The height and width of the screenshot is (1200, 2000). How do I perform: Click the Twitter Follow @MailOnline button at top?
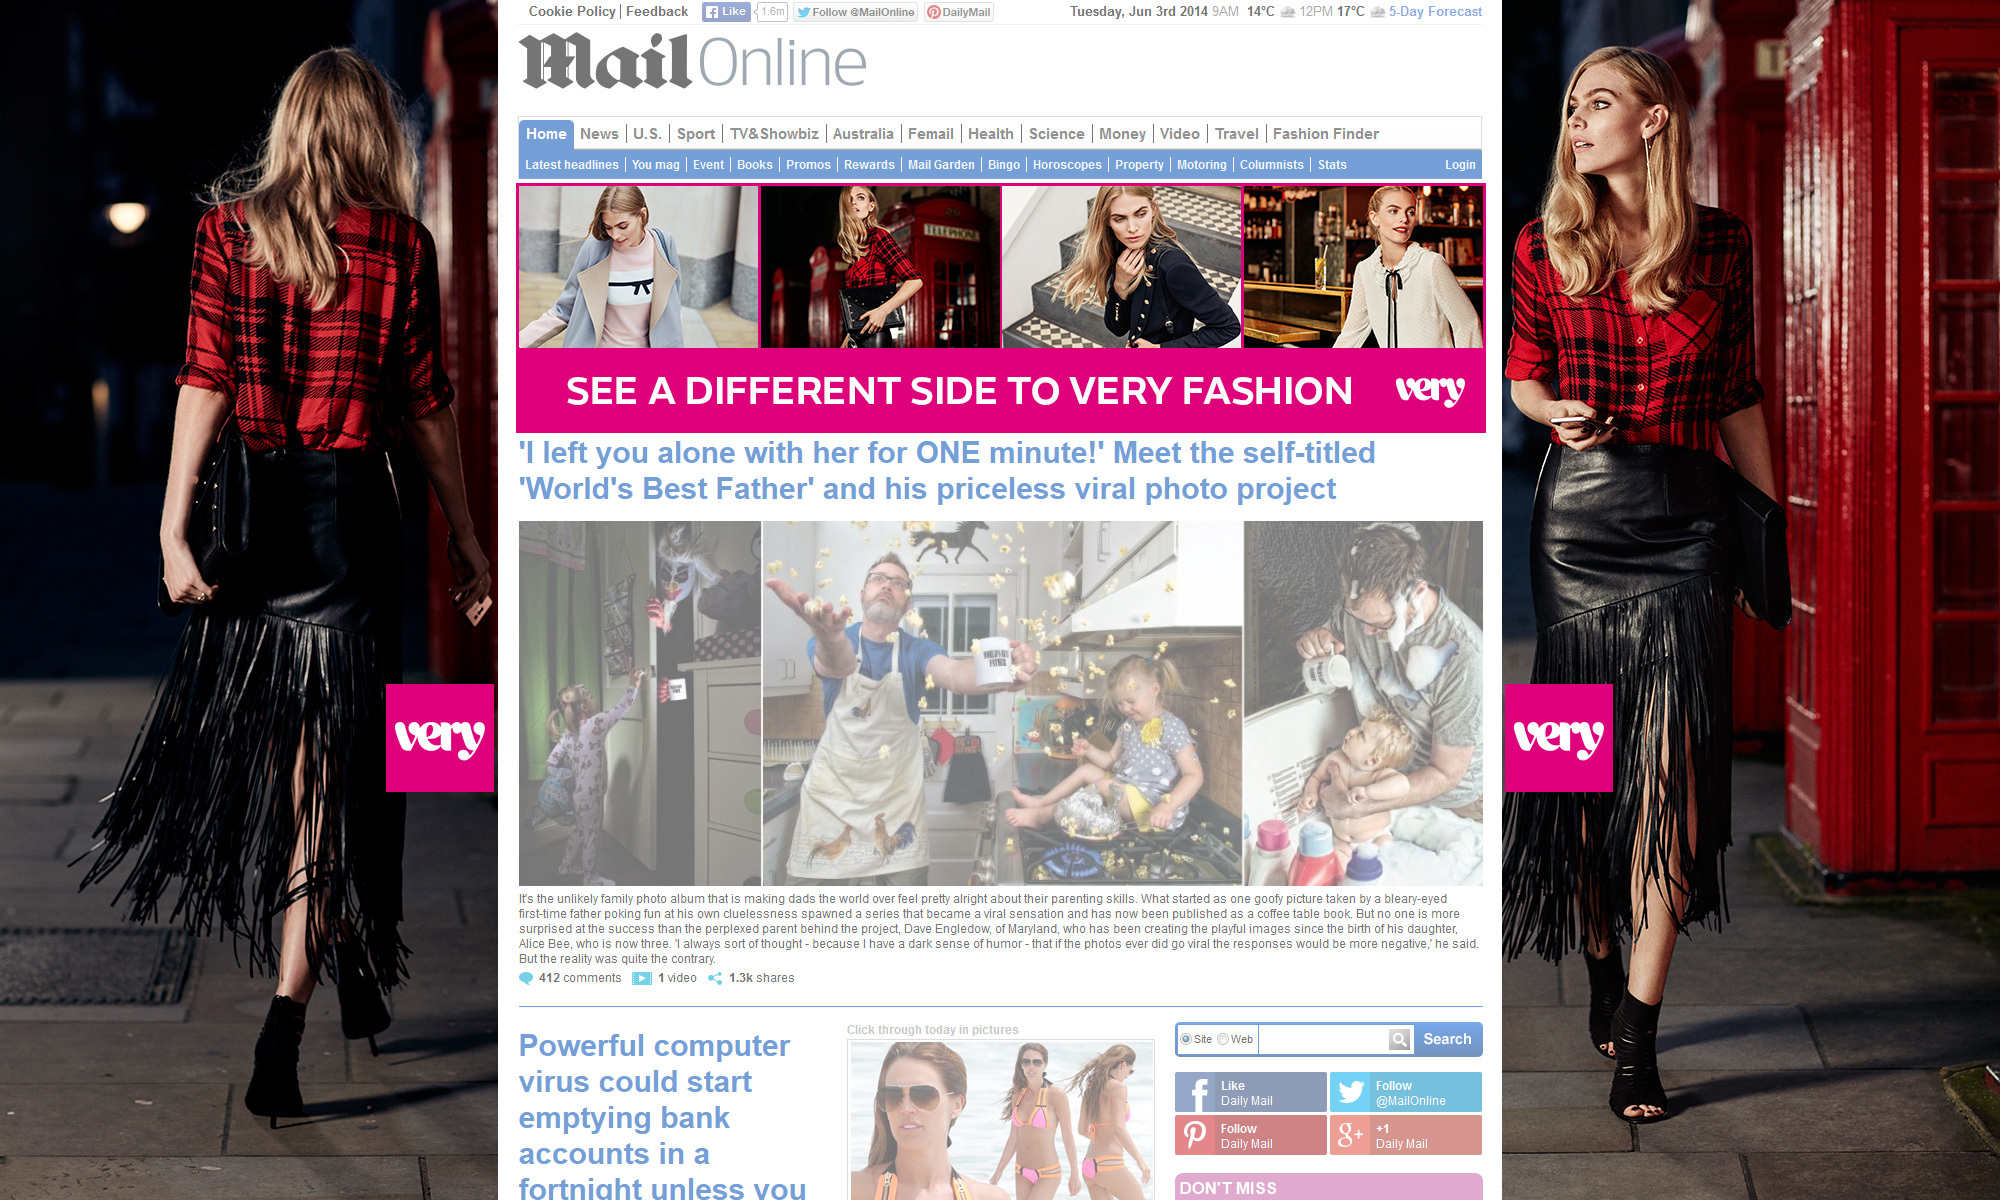point(856,12)
